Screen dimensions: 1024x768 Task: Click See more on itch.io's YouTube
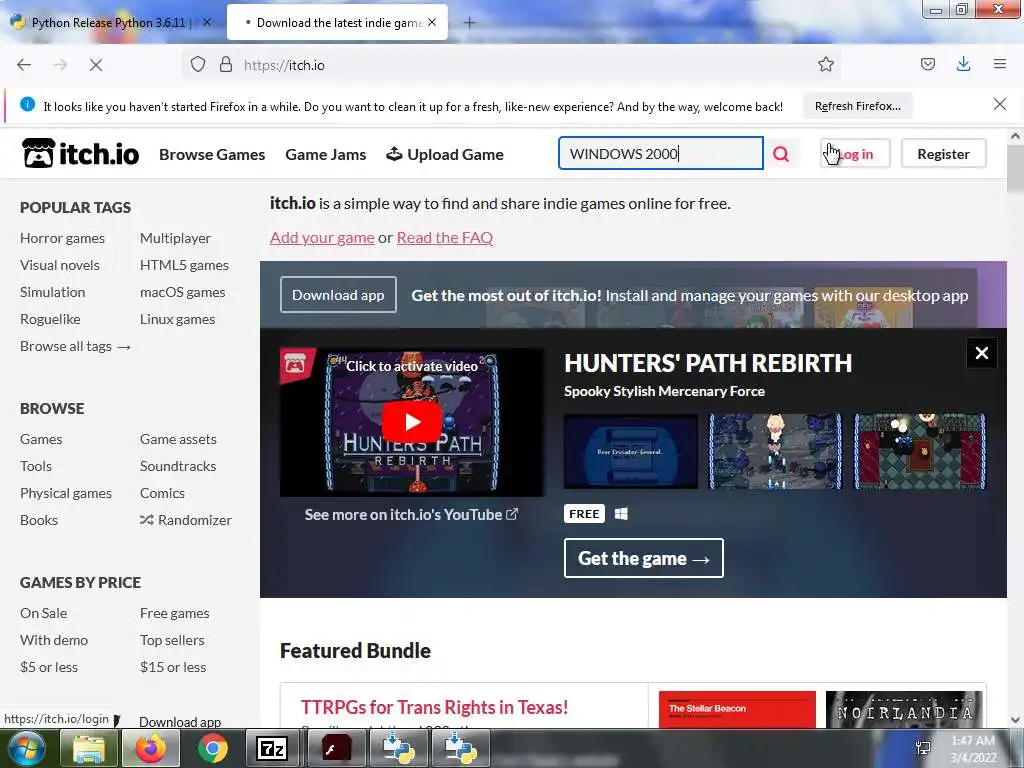point(411,515)
